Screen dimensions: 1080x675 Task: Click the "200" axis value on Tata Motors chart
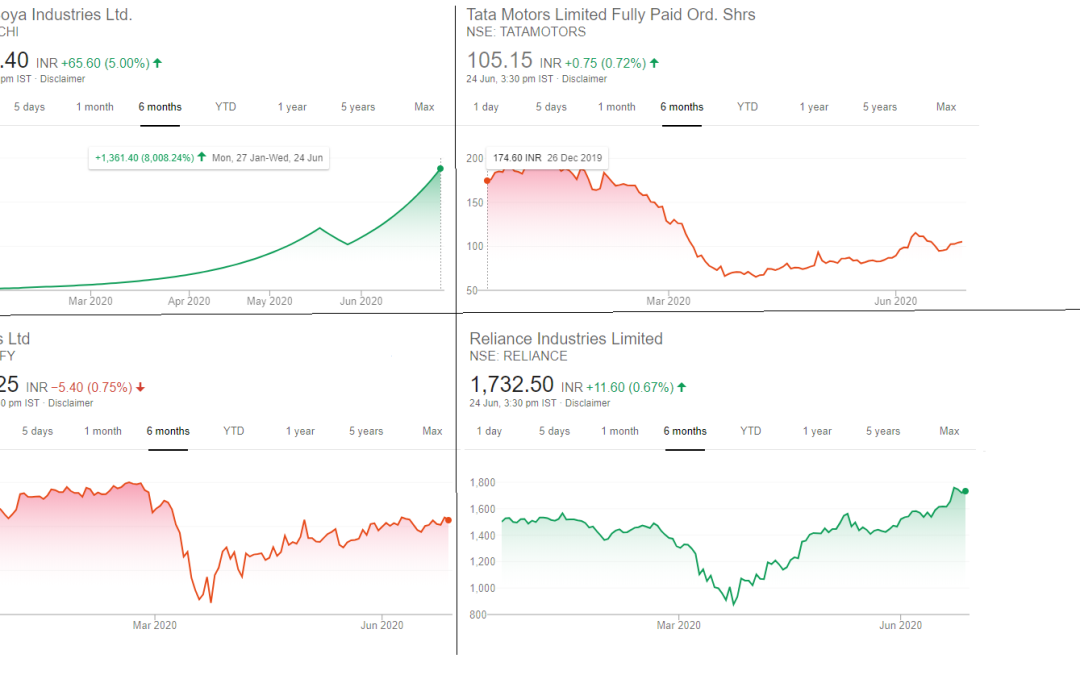point(475,159)
